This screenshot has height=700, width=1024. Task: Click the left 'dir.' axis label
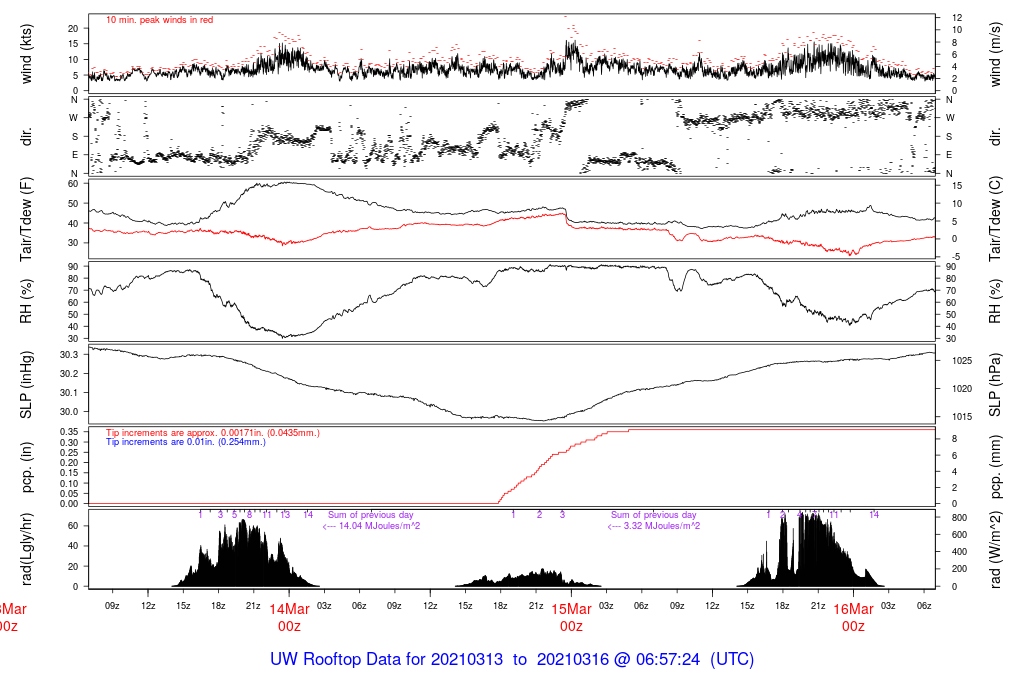26,137
